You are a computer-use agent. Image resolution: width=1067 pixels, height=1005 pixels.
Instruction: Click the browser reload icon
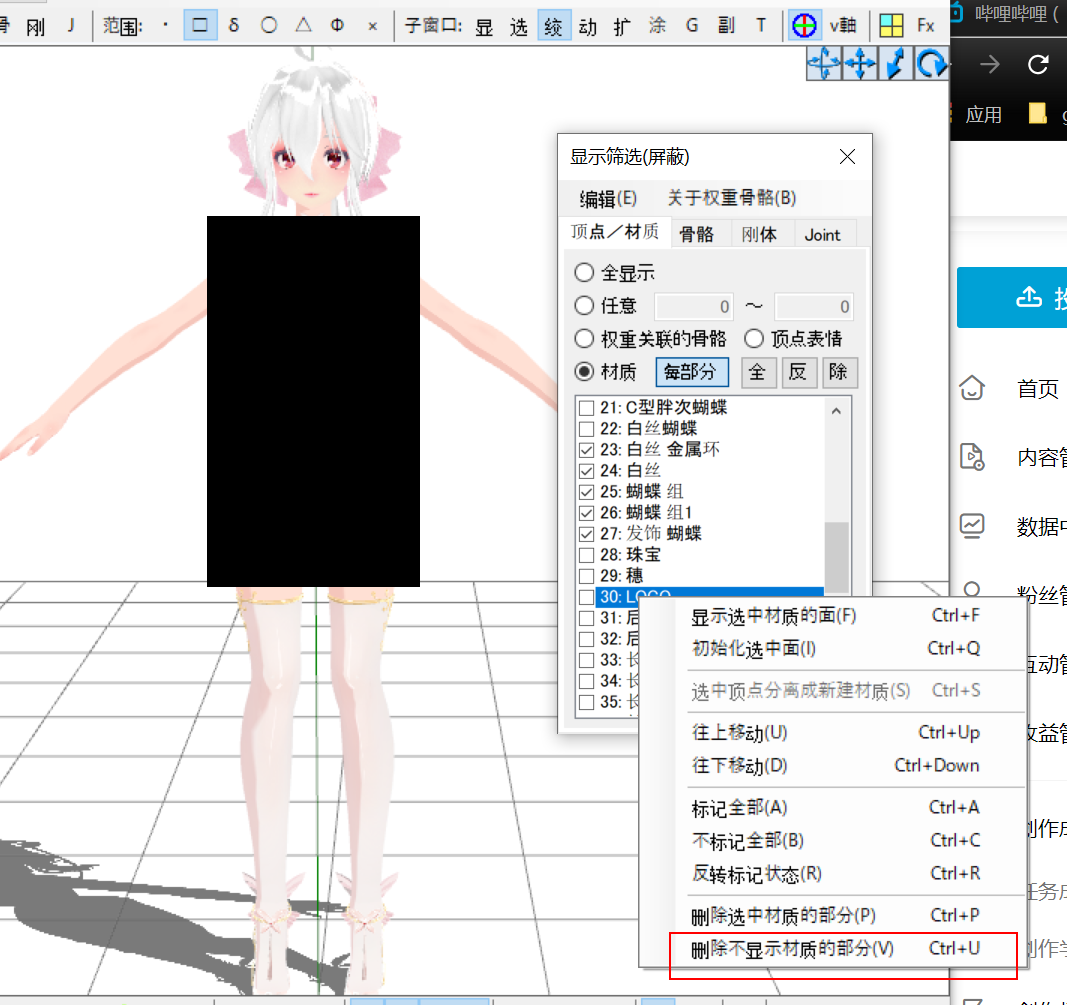[x=1038, y=65]
